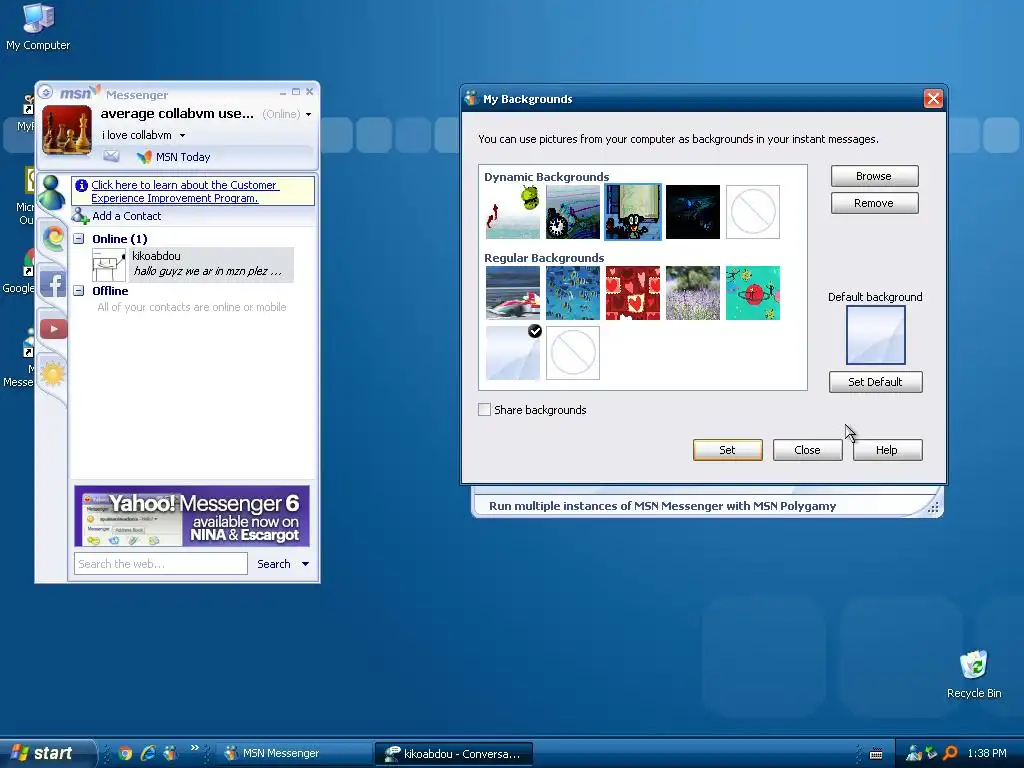Select the race car regular background
Viewport: 1024px width, 768px height.
tap(513, 293)
